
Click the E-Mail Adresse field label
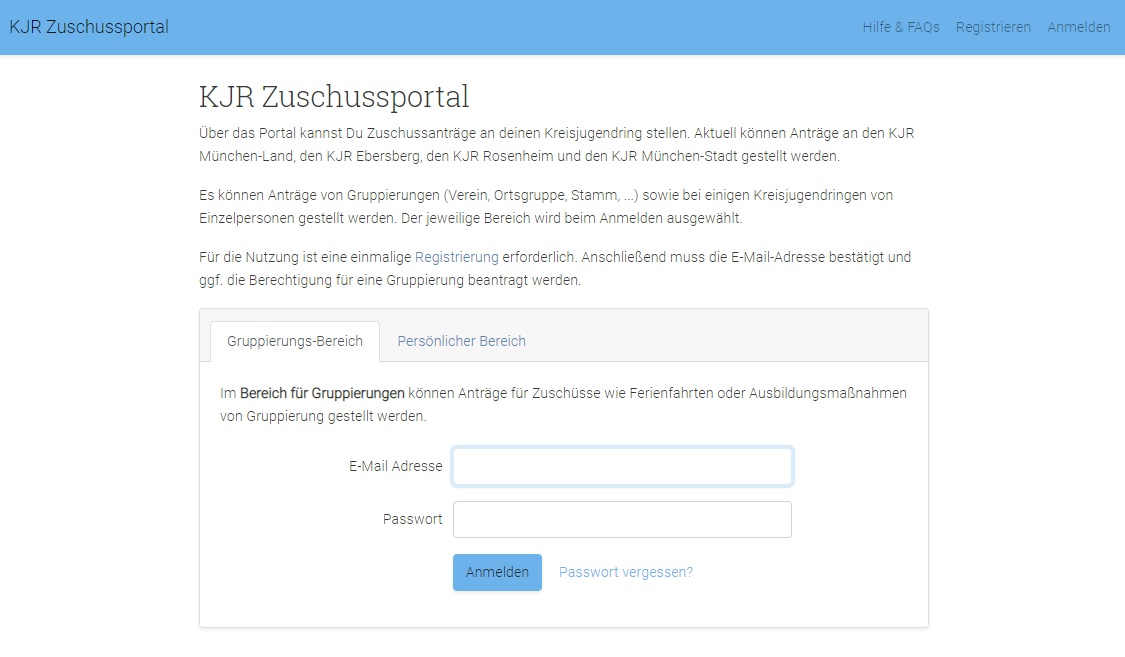click(395, 466)
